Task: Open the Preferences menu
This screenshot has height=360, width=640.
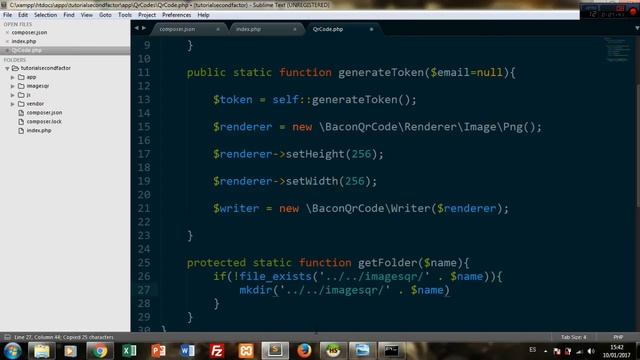Action: coord(176,15)
